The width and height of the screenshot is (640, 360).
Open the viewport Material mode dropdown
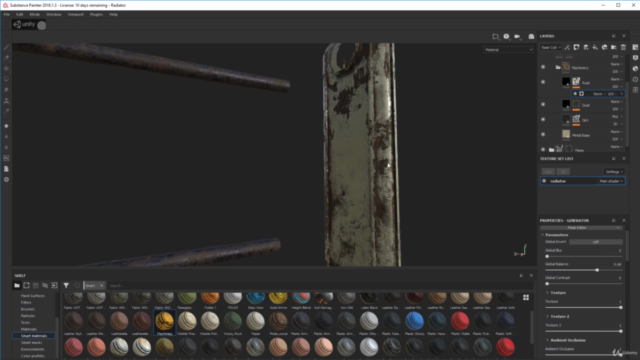(x=509, y=50)
